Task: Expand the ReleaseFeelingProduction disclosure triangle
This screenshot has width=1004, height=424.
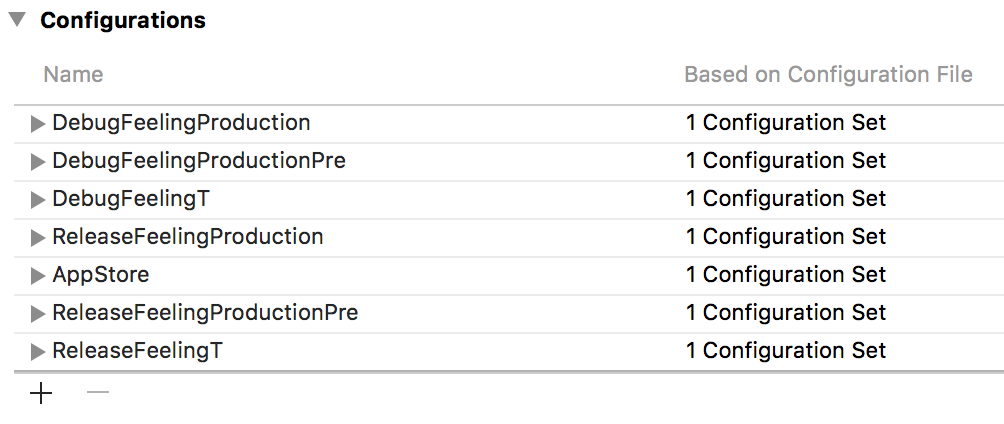Action: click(x=38, y=238)
